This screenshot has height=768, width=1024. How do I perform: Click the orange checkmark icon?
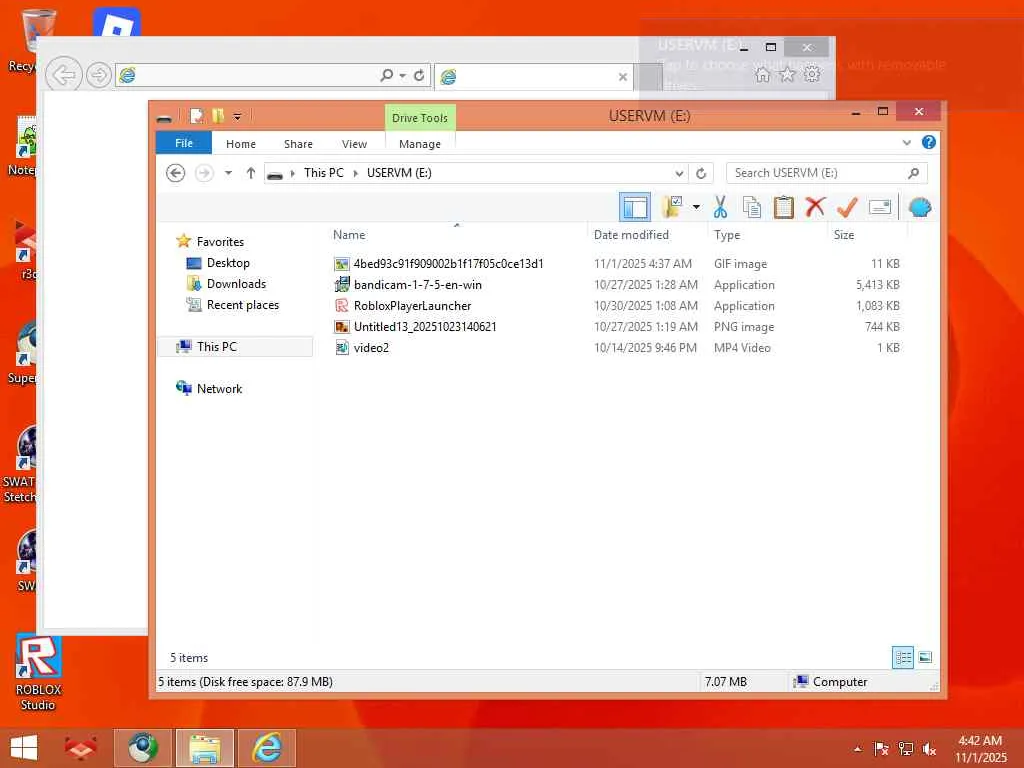click(847, 208)
